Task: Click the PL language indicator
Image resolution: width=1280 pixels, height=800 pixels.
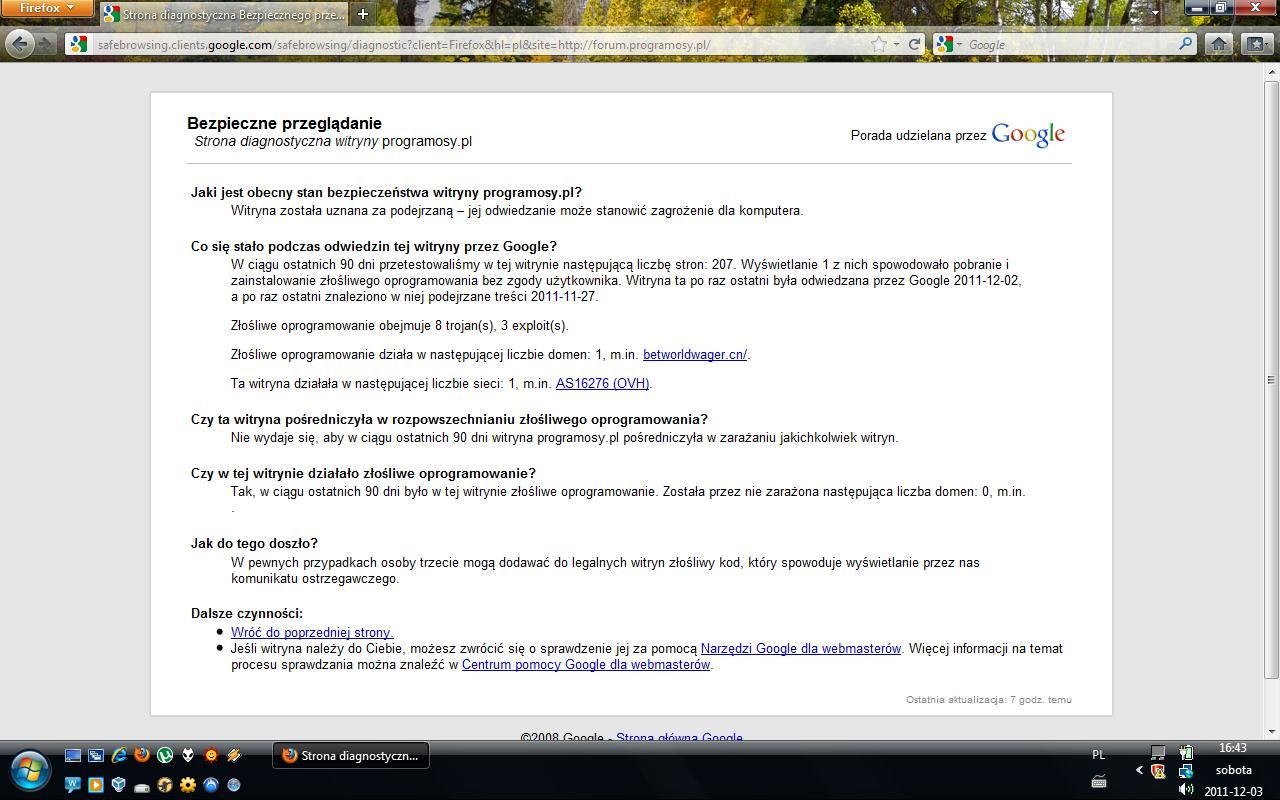Action: tap(1098, 755)
